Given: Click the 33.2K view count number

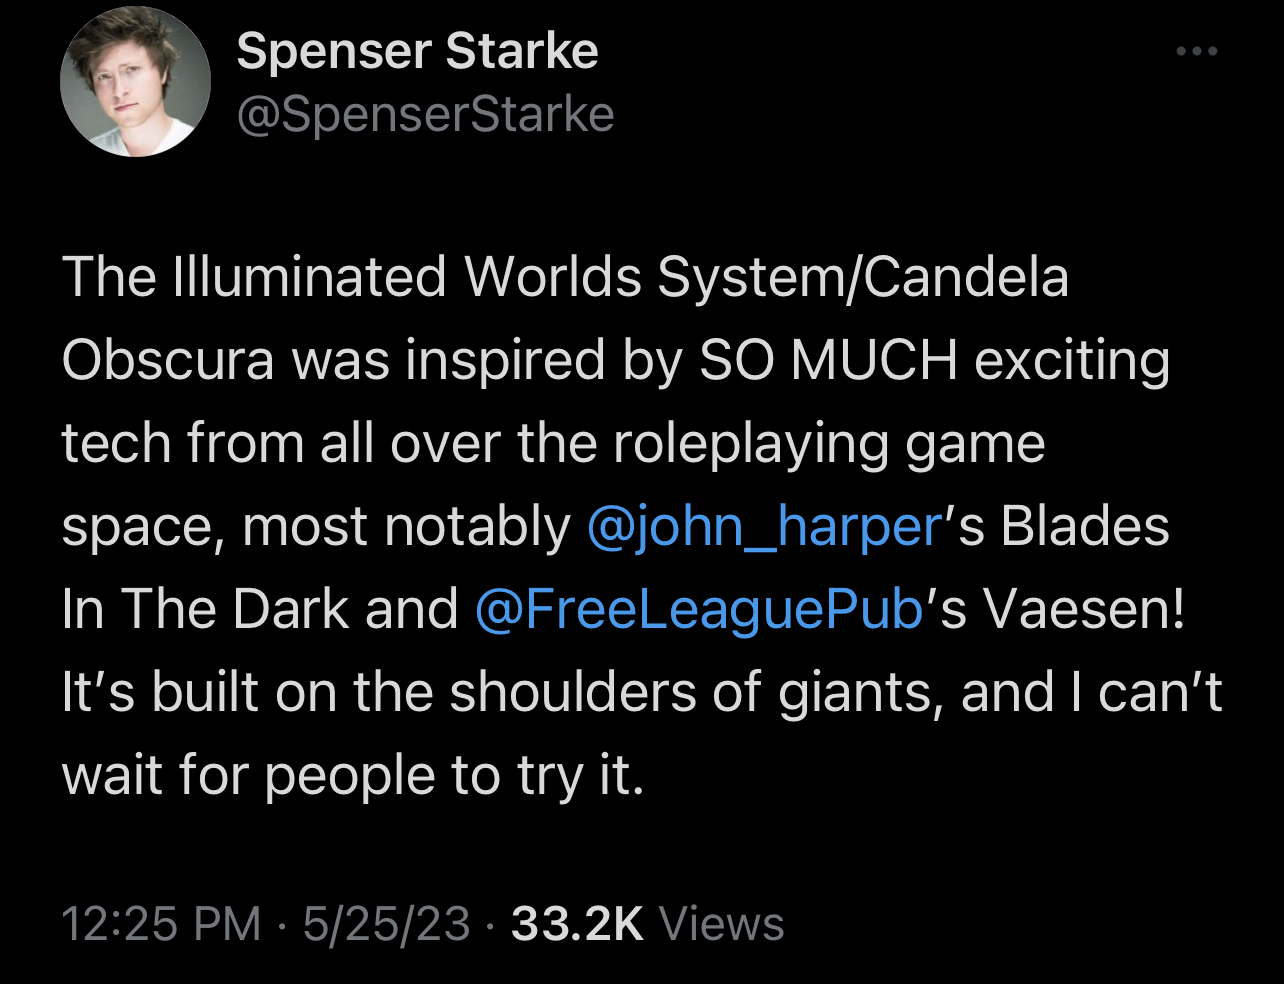Looking at the screenshot, I should click(x=577, y=923).
